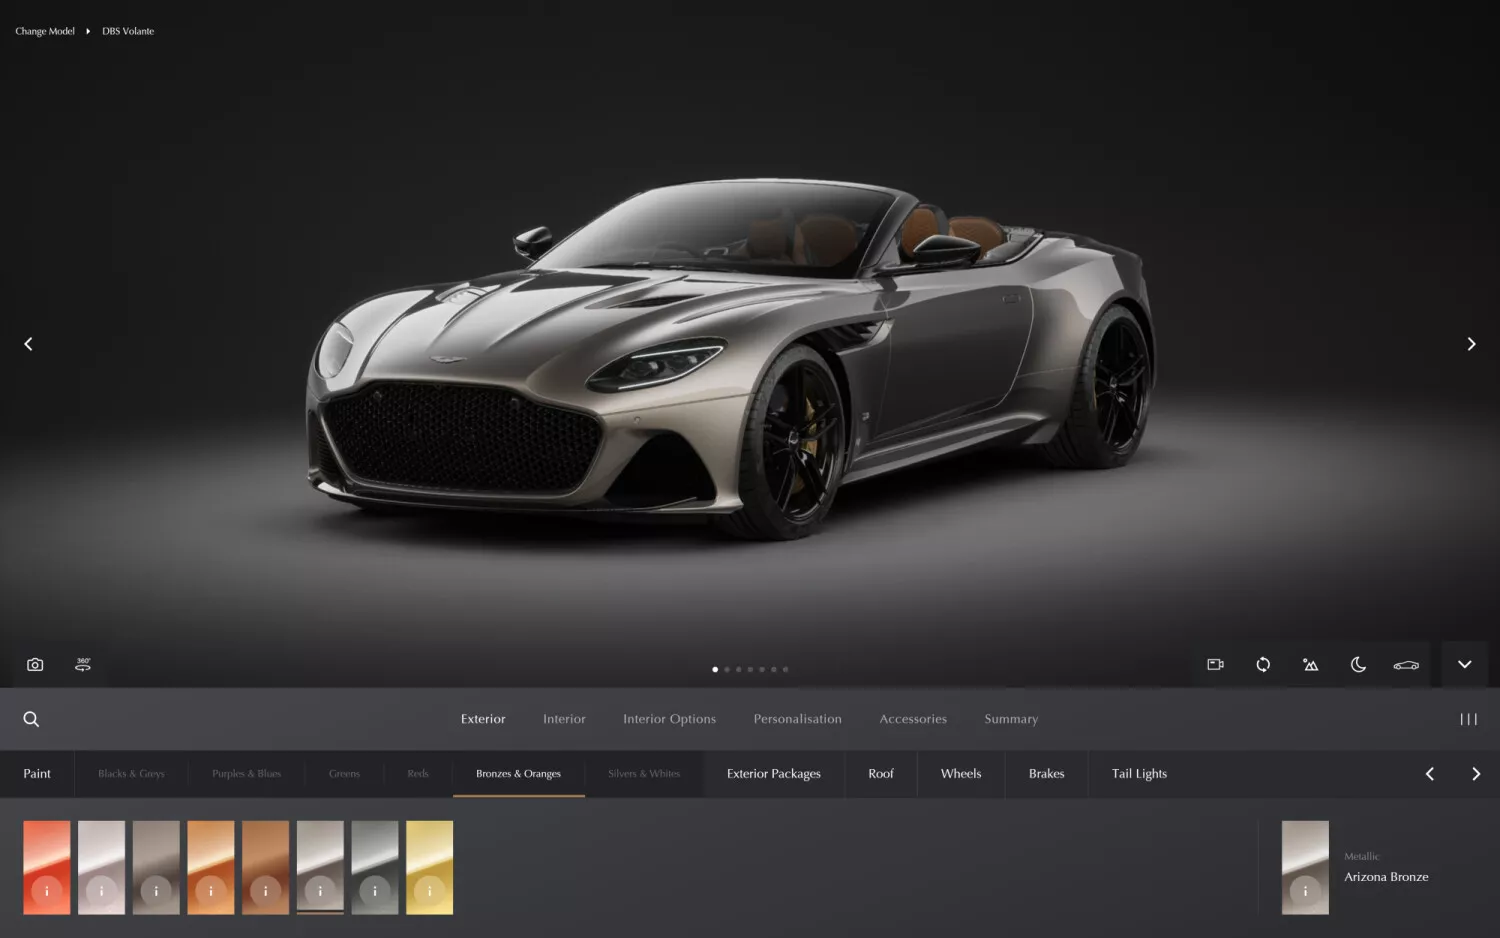
Task: Toggle night mode with the moon icon
Action: click(x=1358, y=665)
